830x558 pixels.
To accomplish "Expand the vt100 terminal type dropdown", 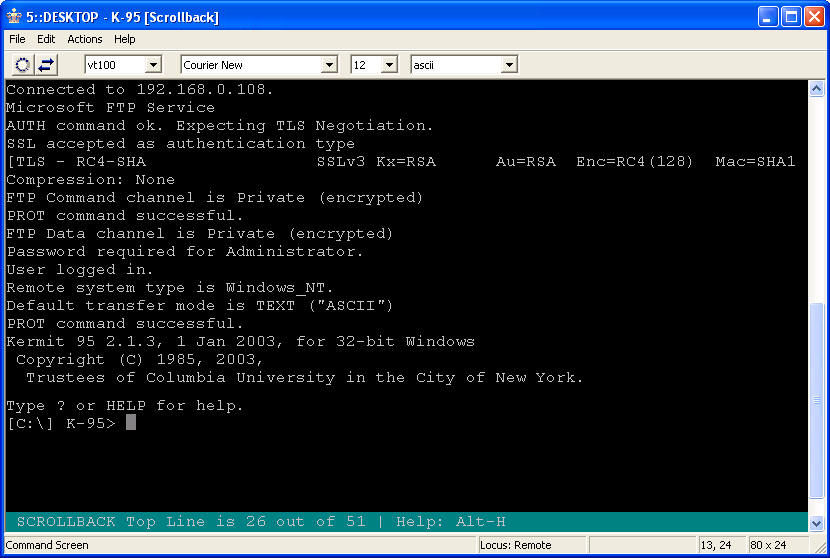I will [x=153, y=65].
